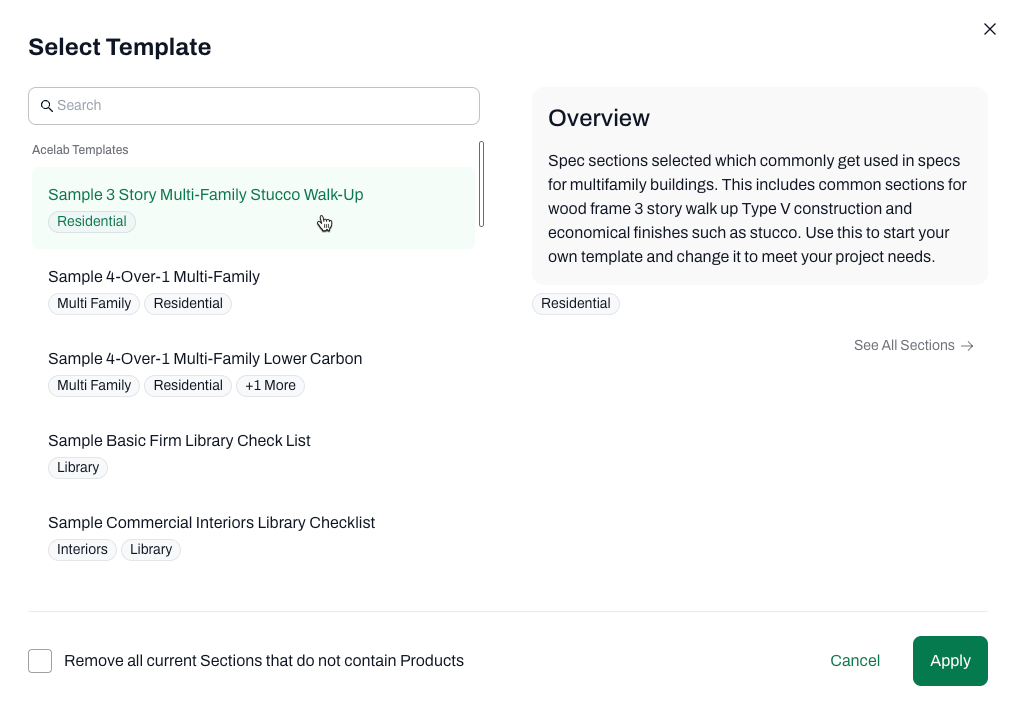
Task: Select Sample Basic Firm Library Check List
Action: (x=254, y=454)
